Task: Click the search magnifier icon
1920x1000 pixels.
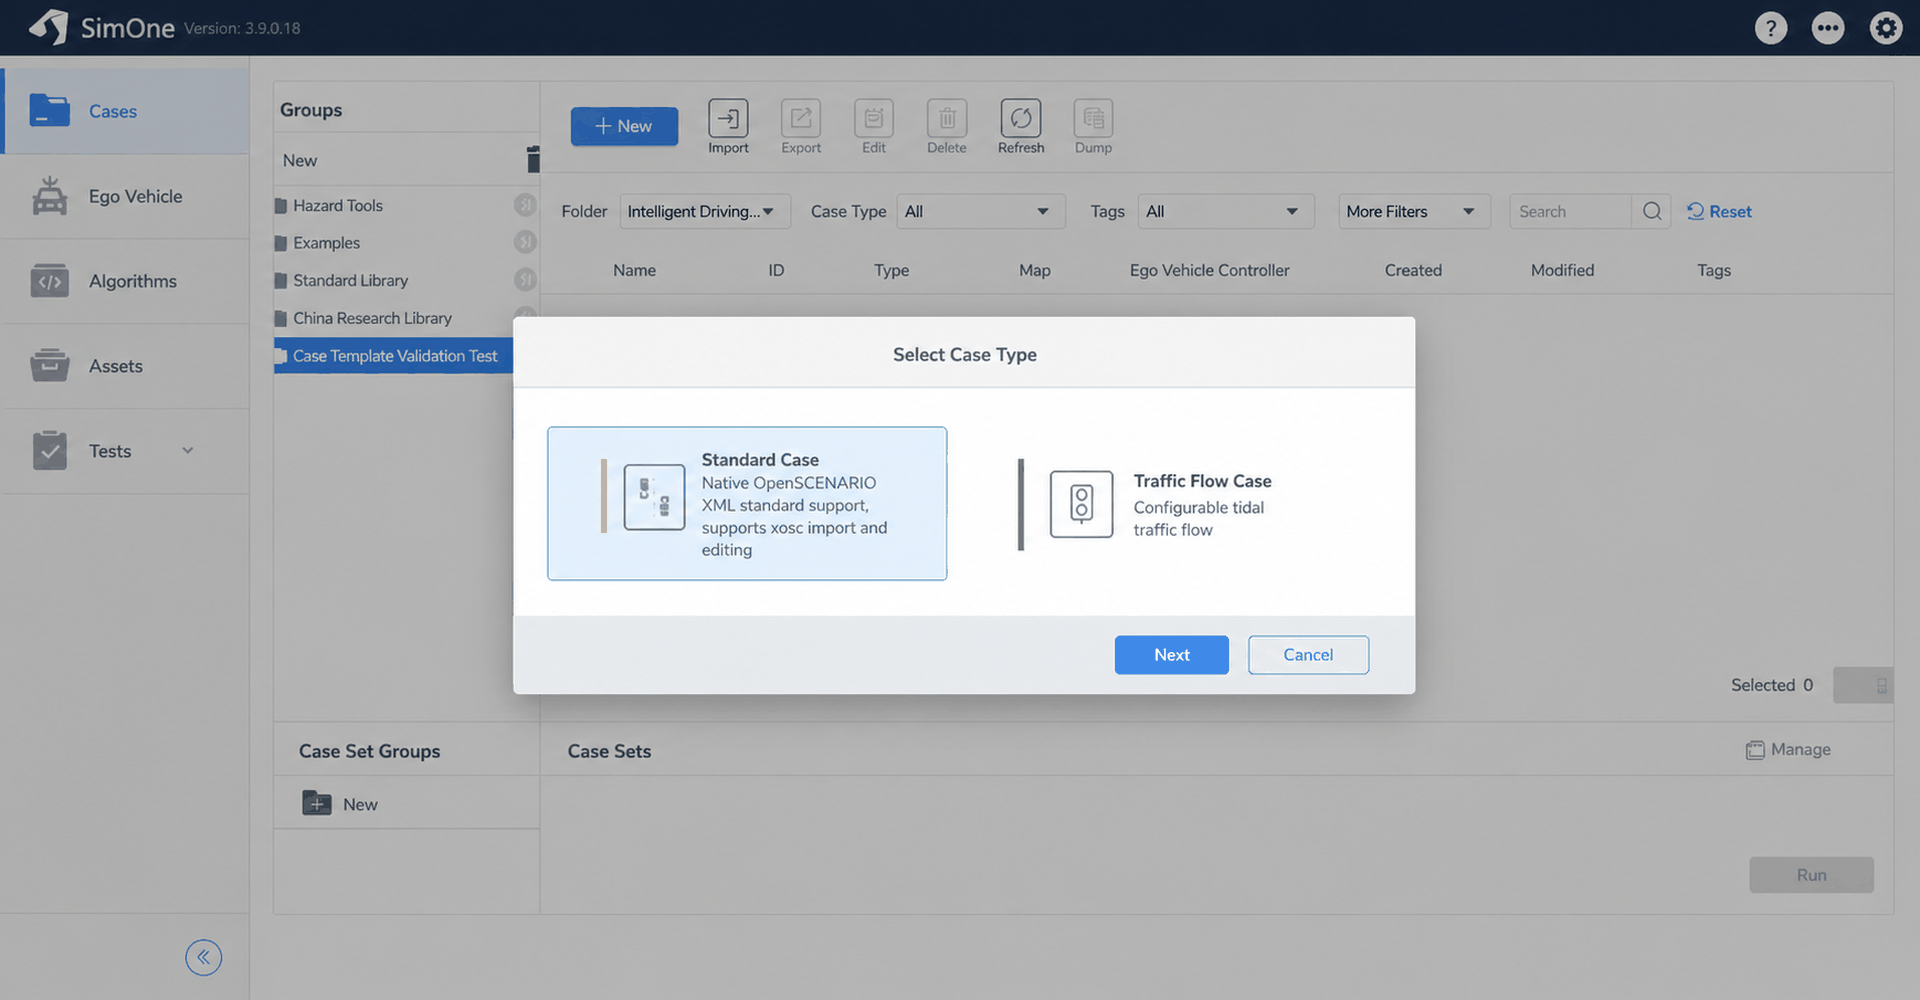Action: (x=1652, y=211)
